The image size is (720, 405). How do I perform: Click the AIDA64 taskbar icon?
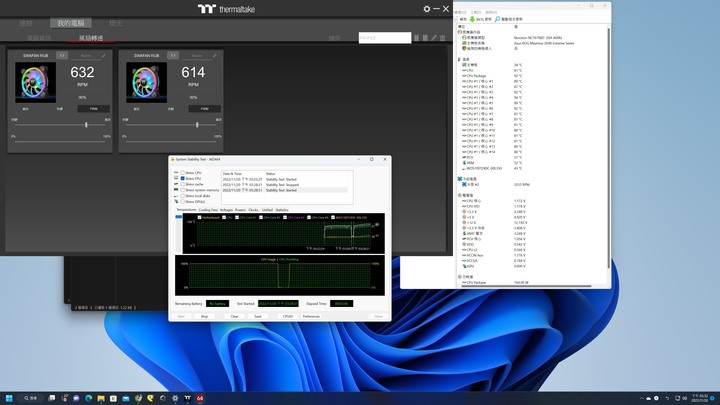point(200,398)
